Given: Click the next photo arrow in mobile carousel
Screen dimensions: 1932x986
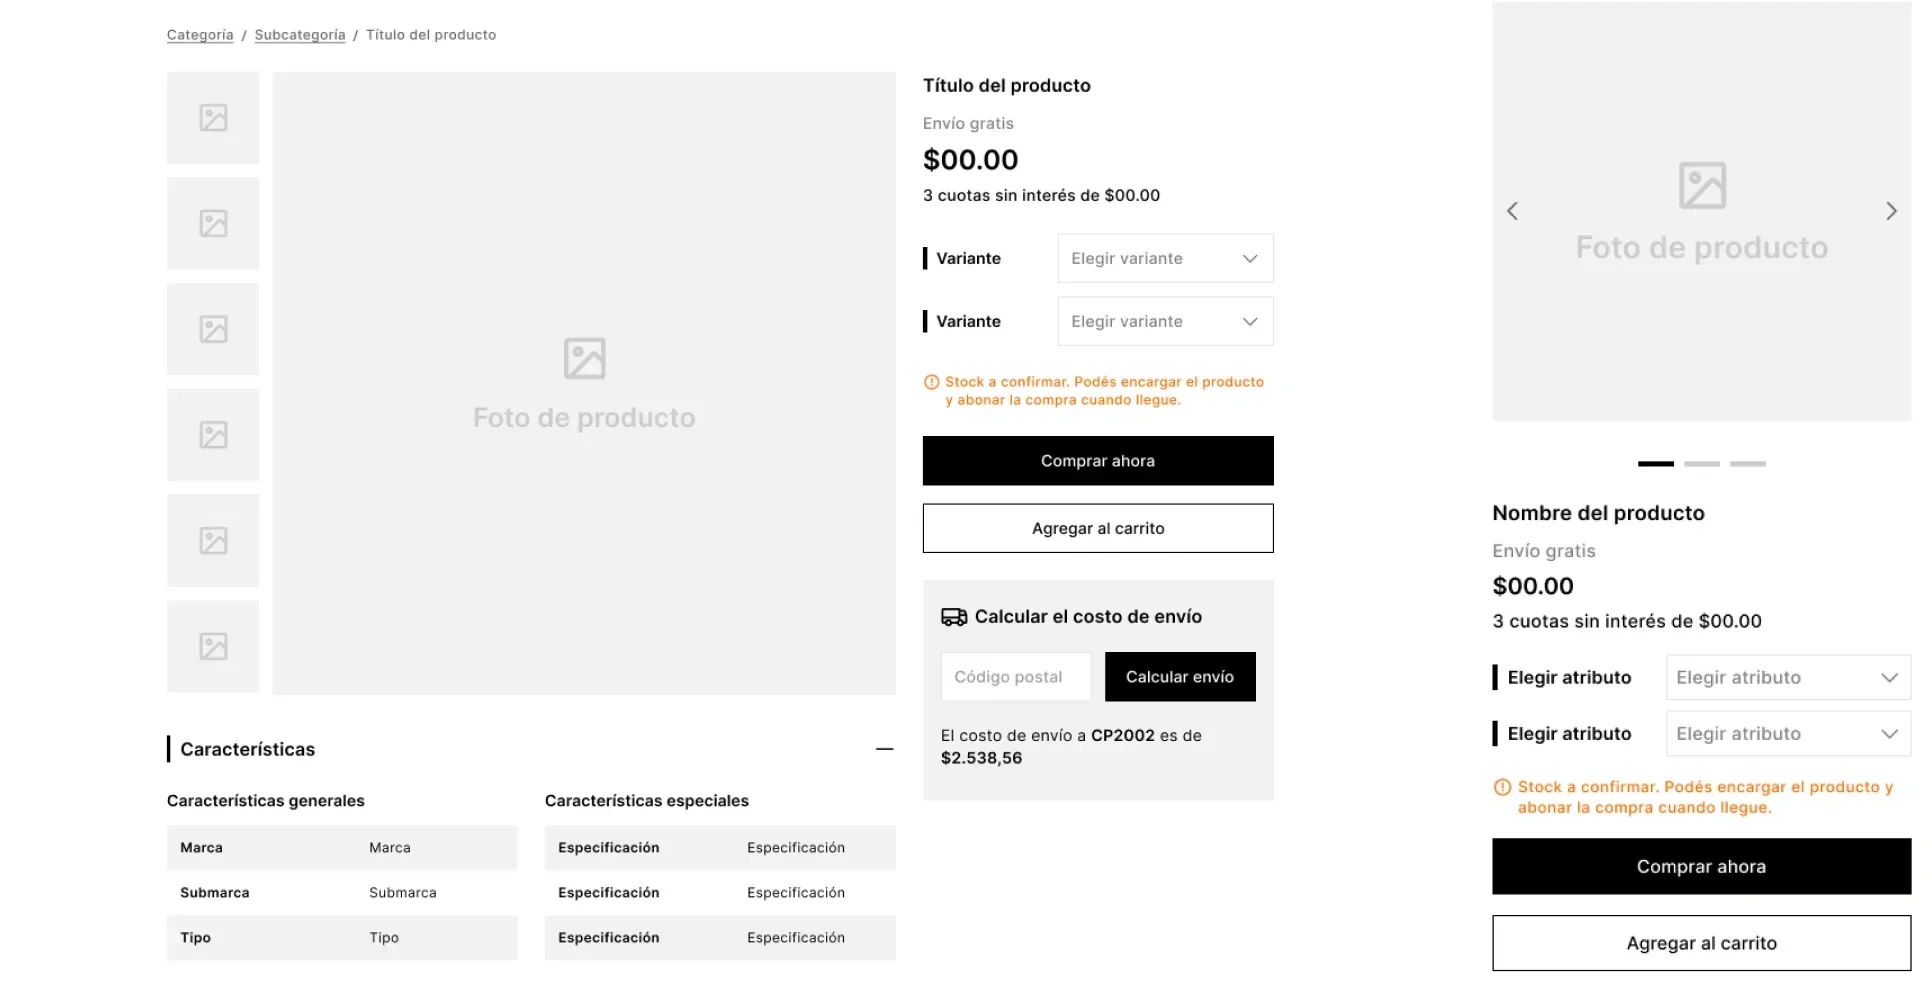Looking at the screenshot, I should pos(1891,211).
